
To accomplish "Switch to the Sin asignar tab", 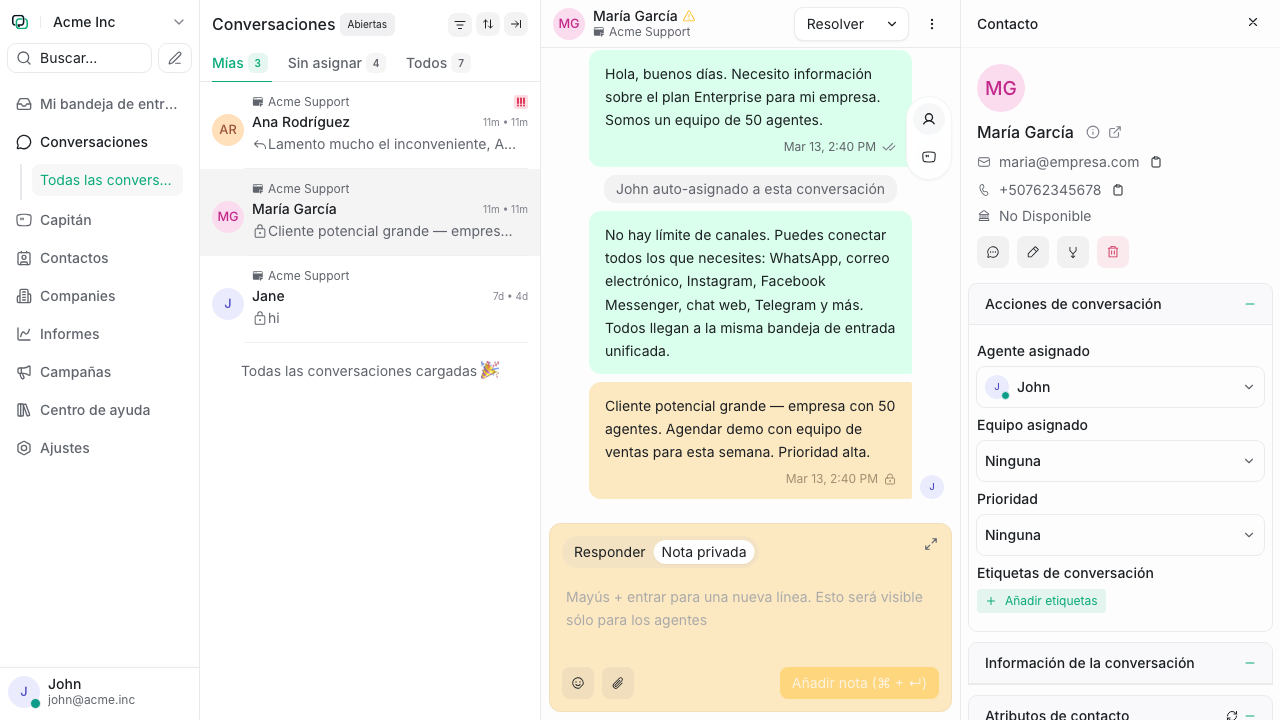I will pyautogui.click(x=325, y=62).
